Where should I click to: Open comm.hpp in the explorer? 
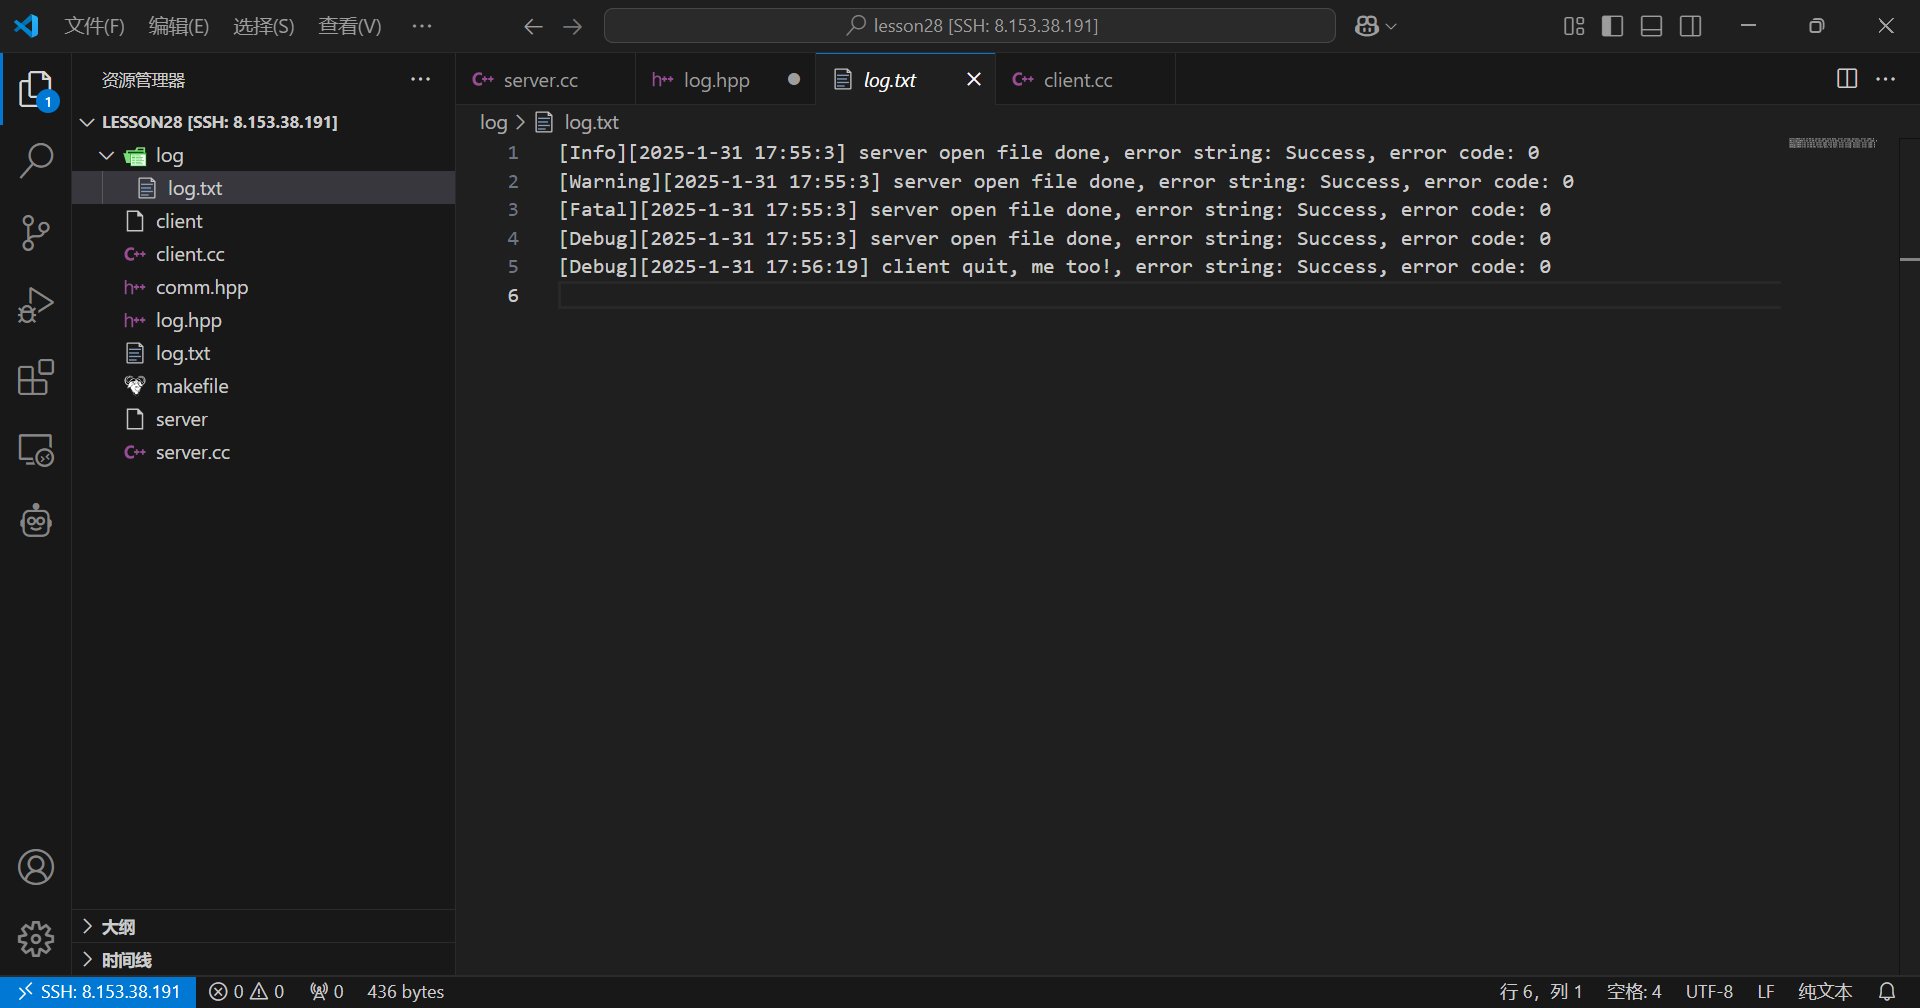(x=264, y=287)
